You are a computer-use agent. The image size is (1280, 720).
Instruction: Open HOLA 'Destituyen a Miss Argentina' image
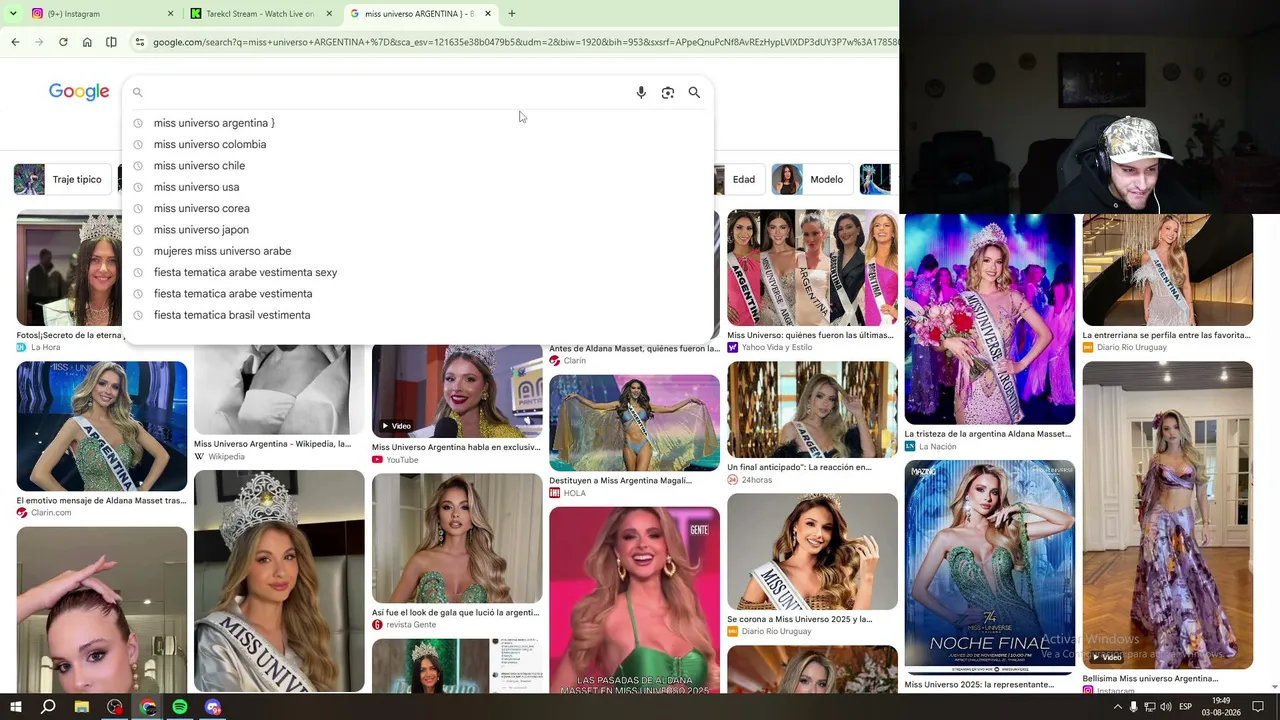(x=634, y=422)
